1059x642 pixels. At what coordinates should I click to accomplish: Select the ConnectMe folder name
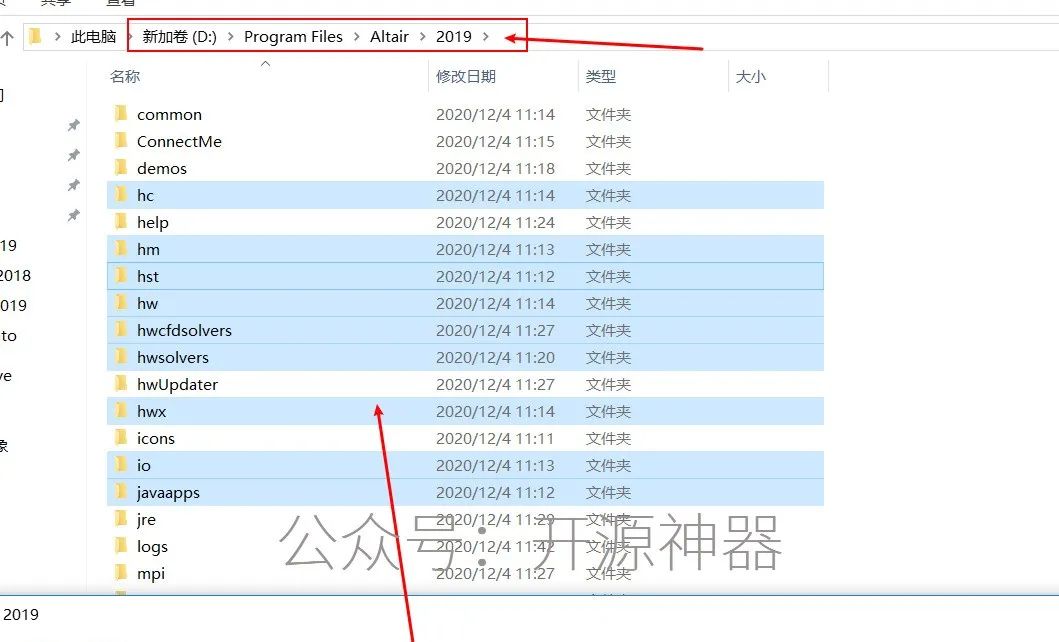point(179,142)
